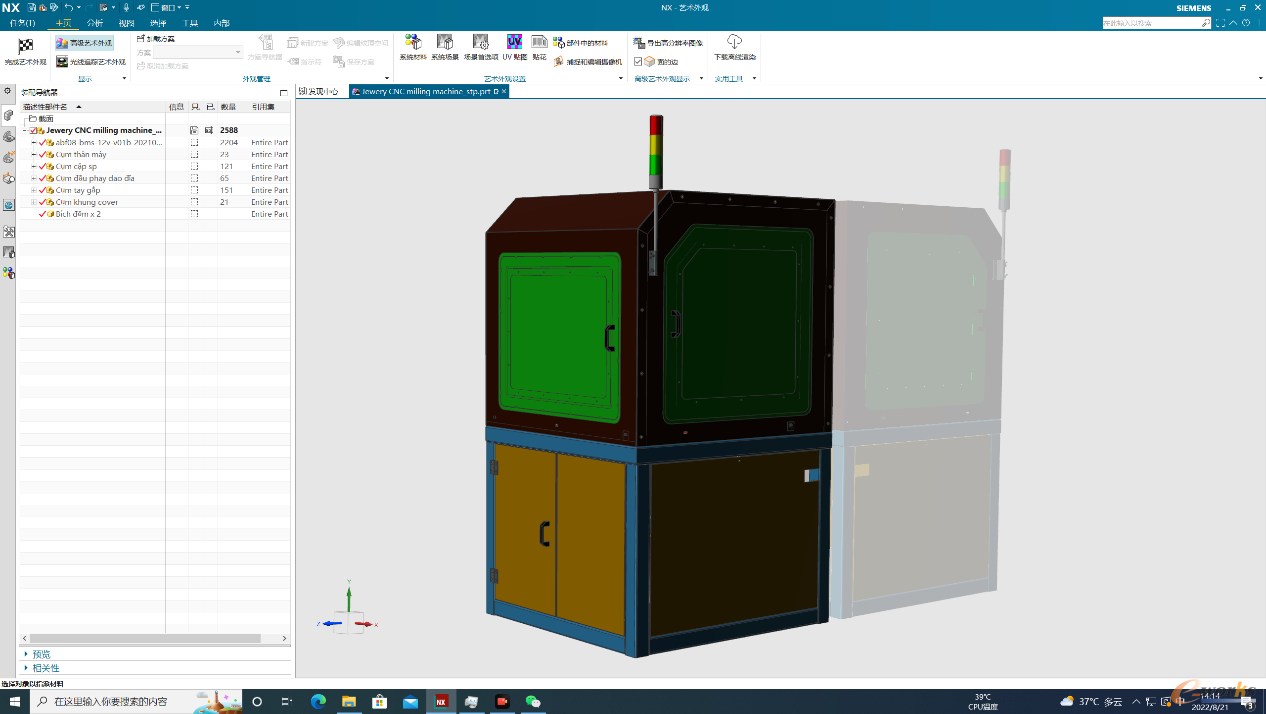The height and width of the screenshot is (714, 1266).
Task: Switch to the 主页 ribbon tab
Action: [63, 22]
